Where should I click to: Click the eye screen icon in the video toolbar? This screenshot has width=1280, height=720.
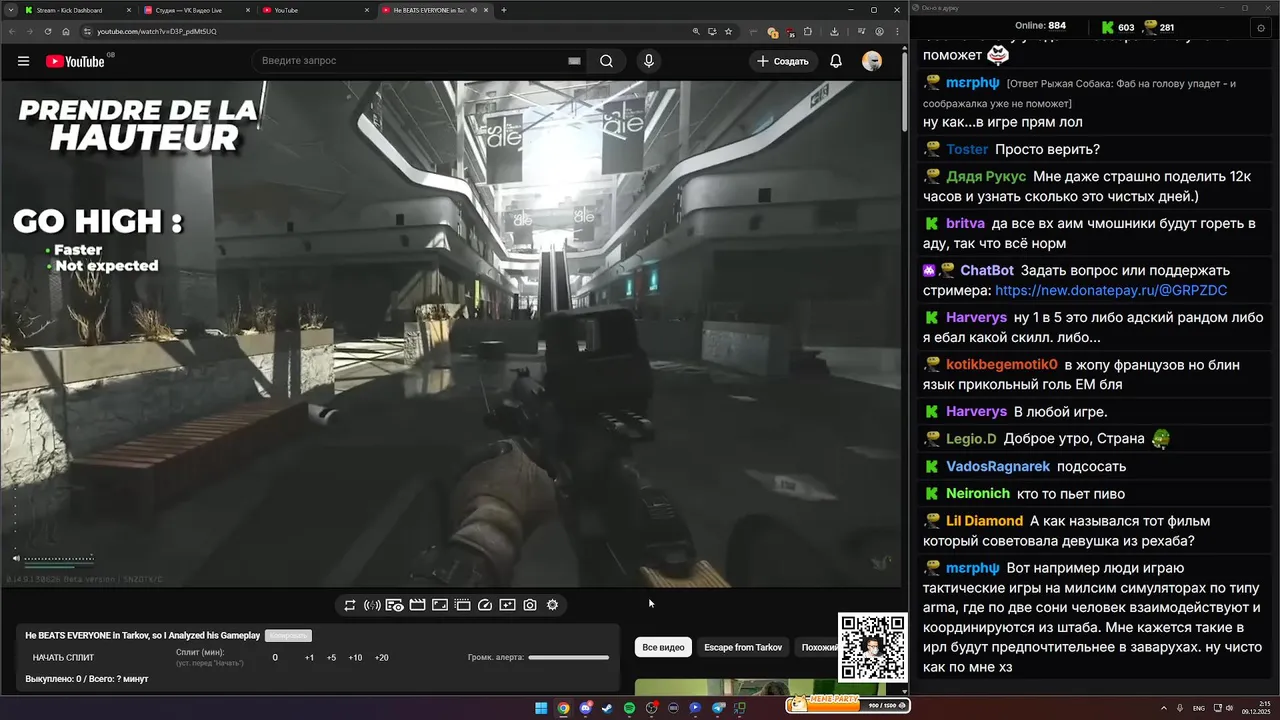(x=395, y=605)
